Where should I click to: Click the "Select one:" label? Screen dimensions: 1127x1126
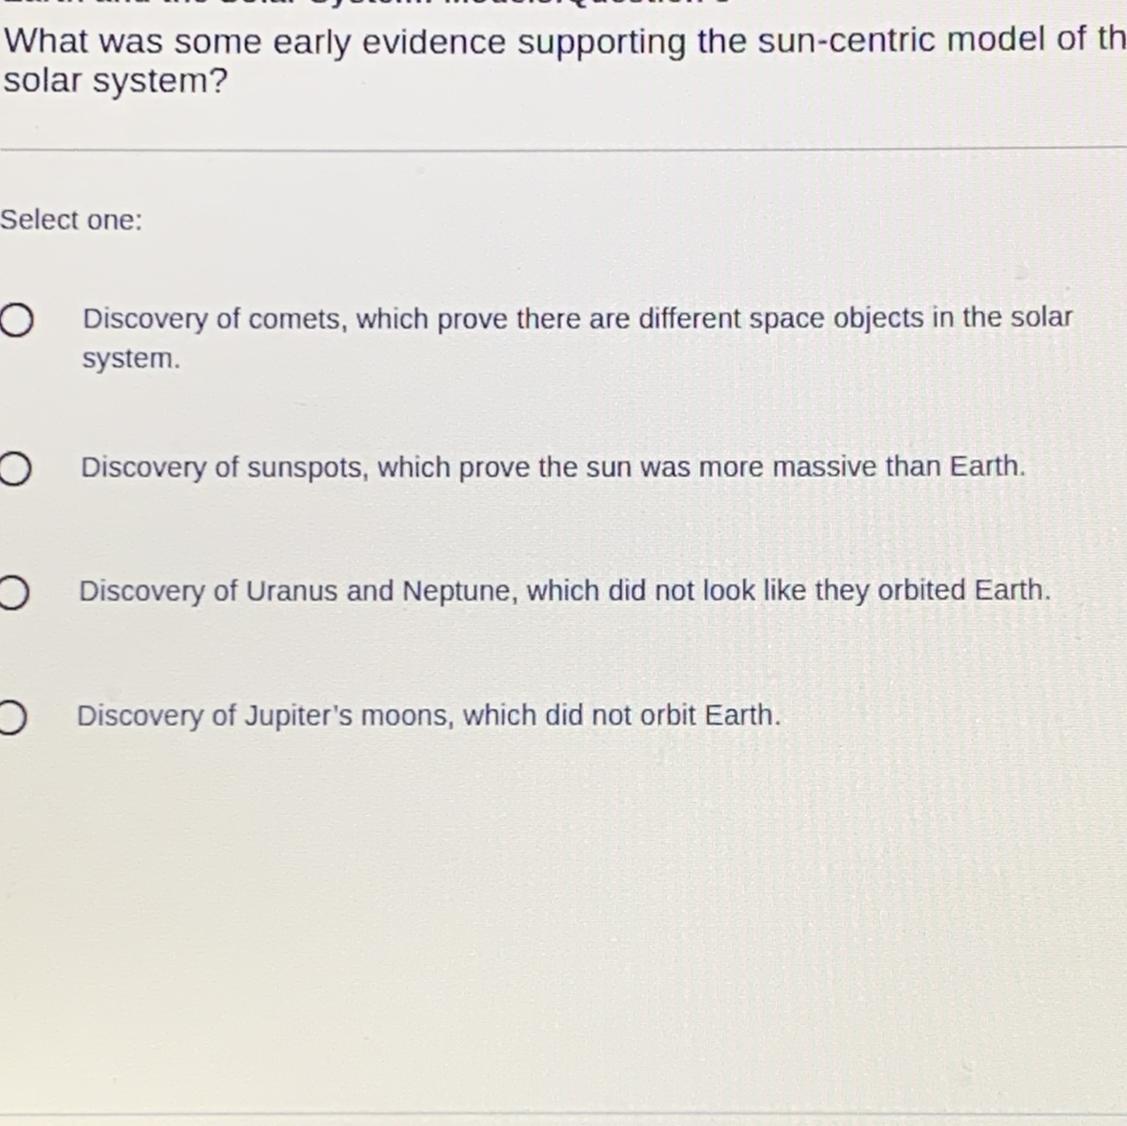point(71,220)
